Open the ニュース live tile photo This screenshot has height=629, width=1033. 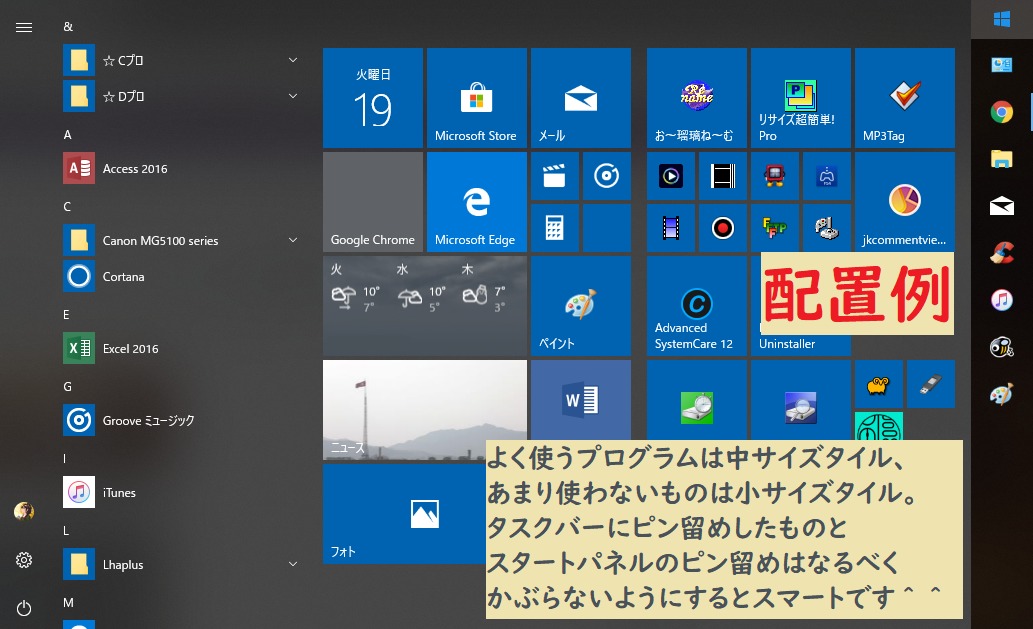click(x=424, y=410)
